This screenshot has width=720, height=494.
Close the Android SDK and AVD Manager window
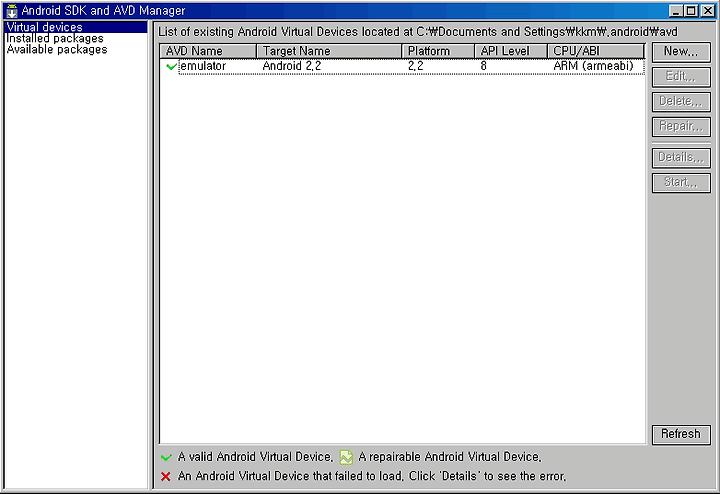point(708,11)
